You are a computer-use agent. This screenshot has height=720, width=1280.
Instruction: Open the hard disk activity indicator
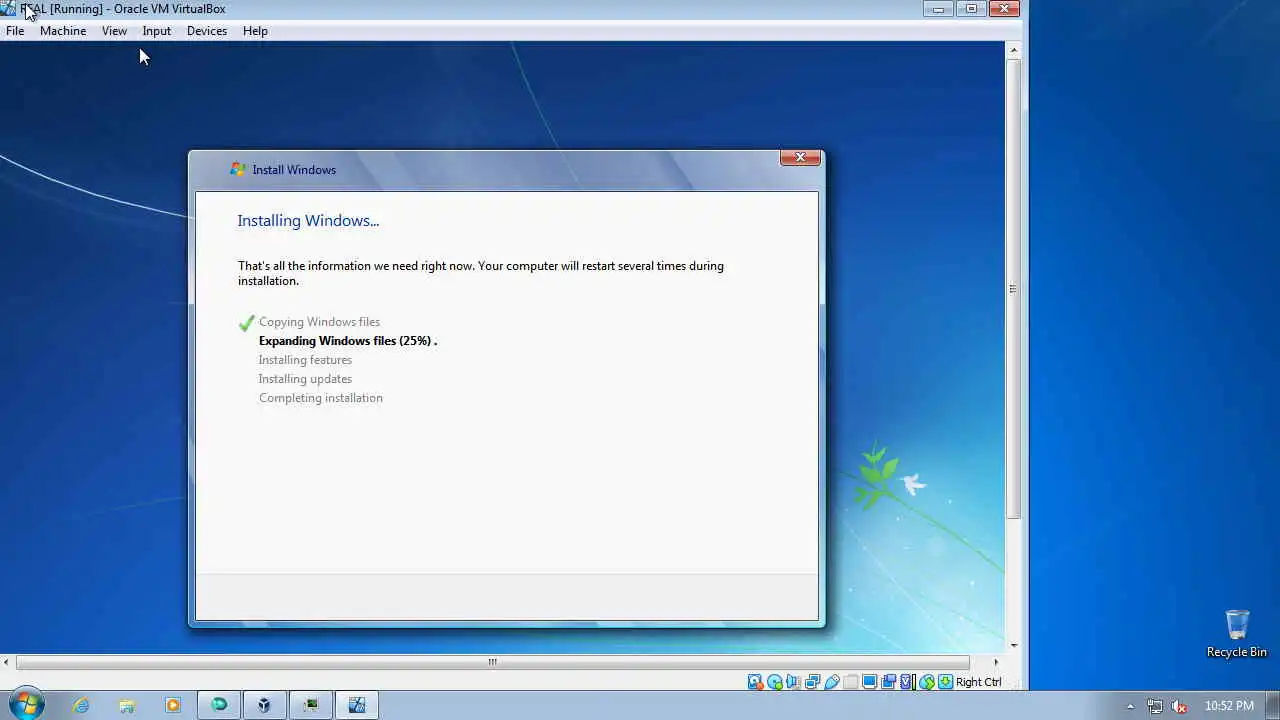pos(755,682)
